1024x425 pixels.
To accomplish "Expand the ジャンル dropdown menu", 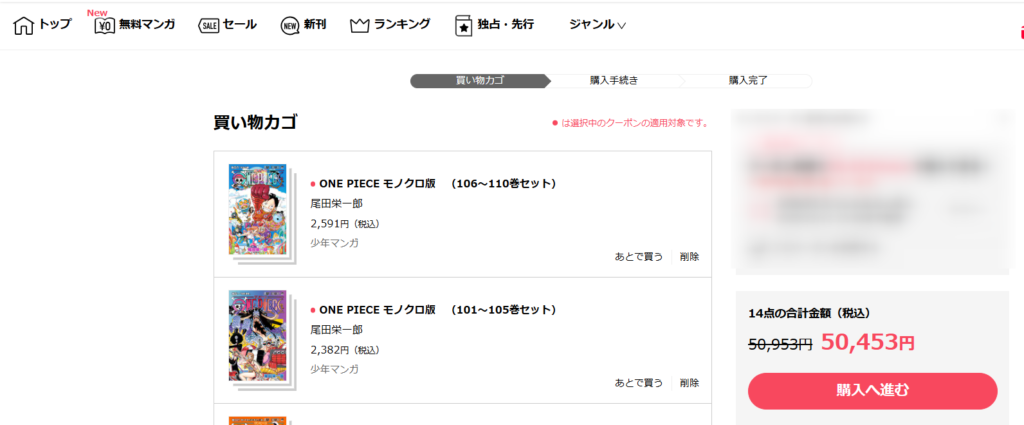I will click(597, 25).
